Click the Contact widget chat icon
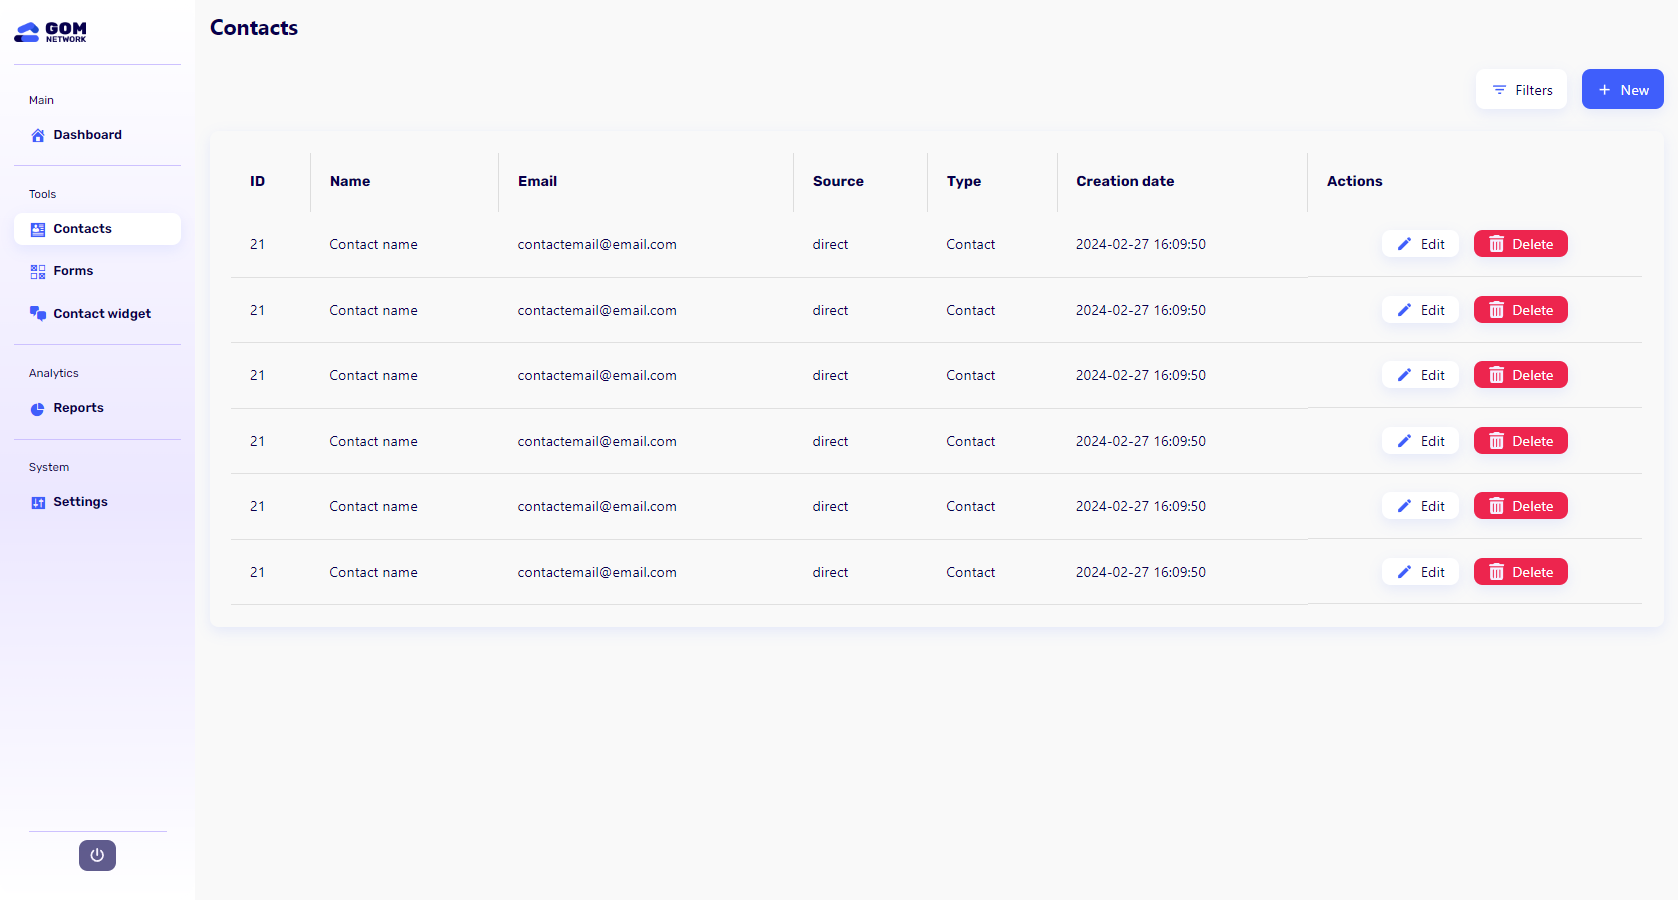 click(x=38, y=314)
